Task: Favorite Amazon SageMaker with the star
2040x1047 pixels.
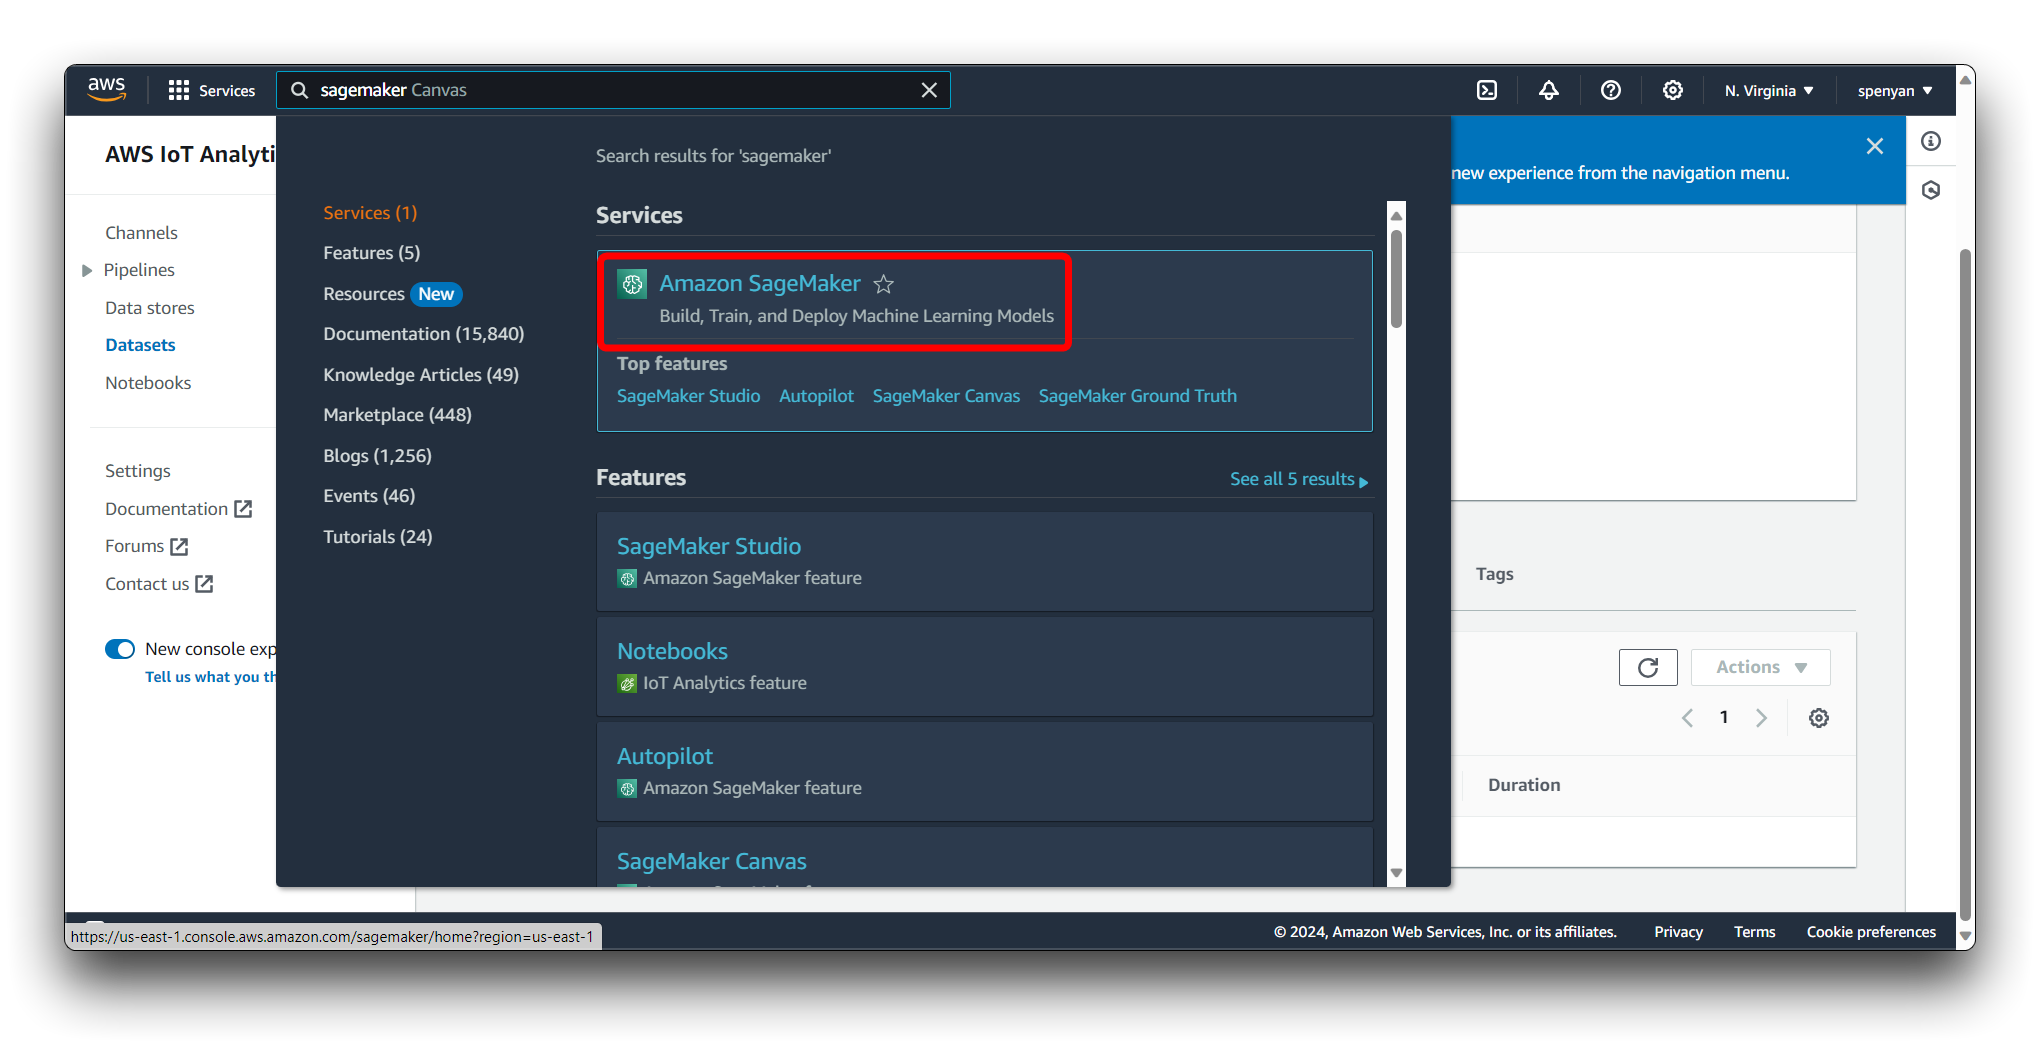Action: coord(884,284)
